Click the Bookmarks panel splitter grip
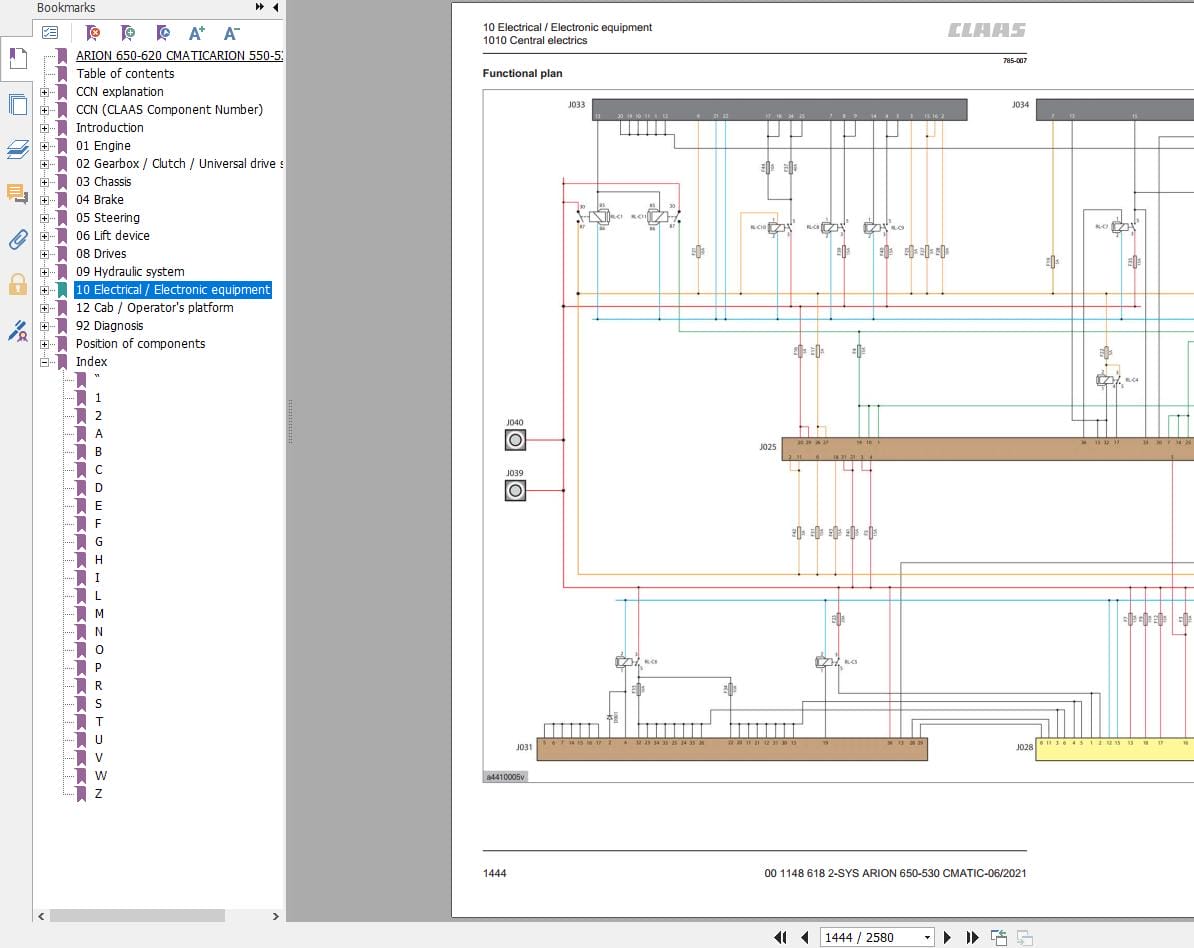1194x948 pixels. coord(290,421)
